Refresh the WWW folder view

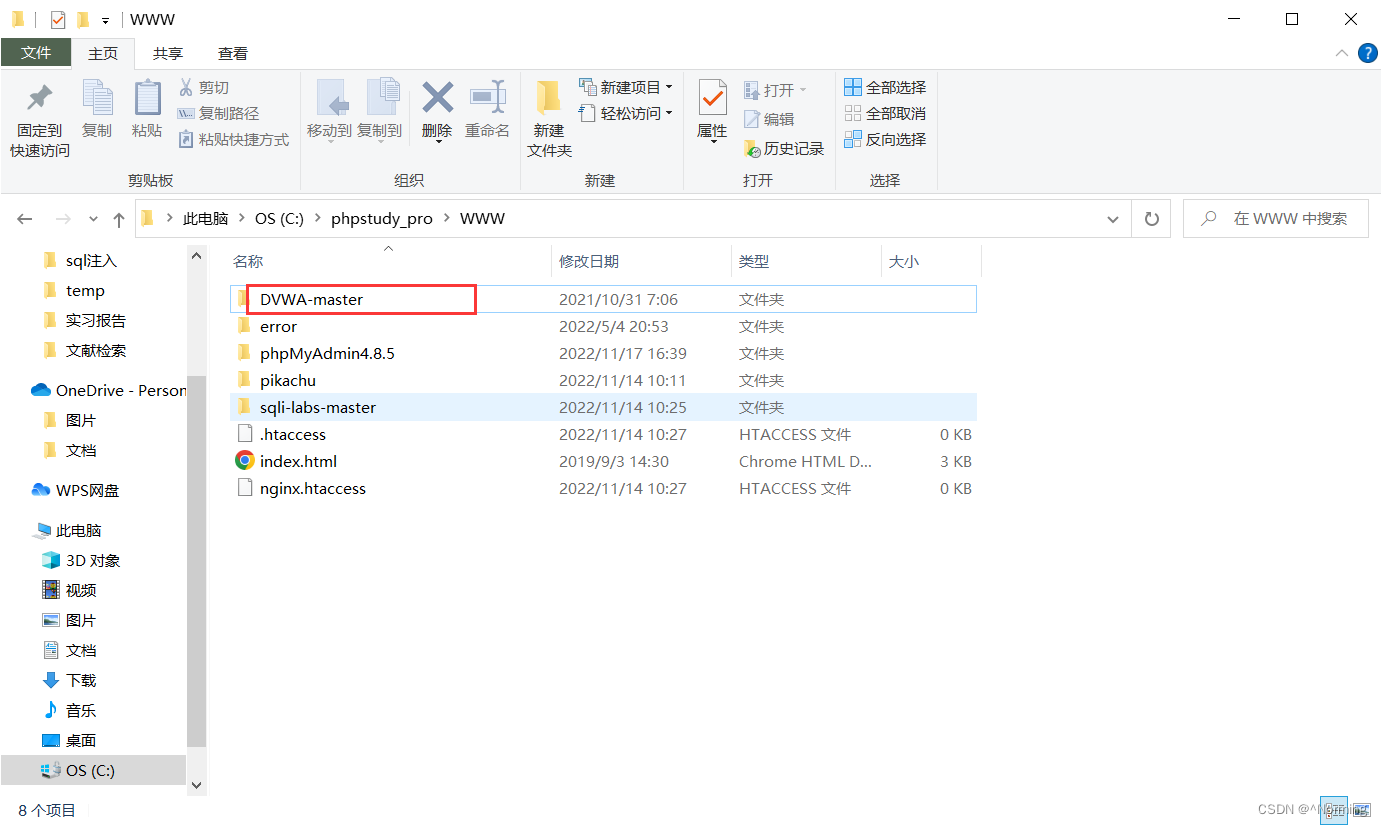pyautogui.click(x=1151, y=219)
